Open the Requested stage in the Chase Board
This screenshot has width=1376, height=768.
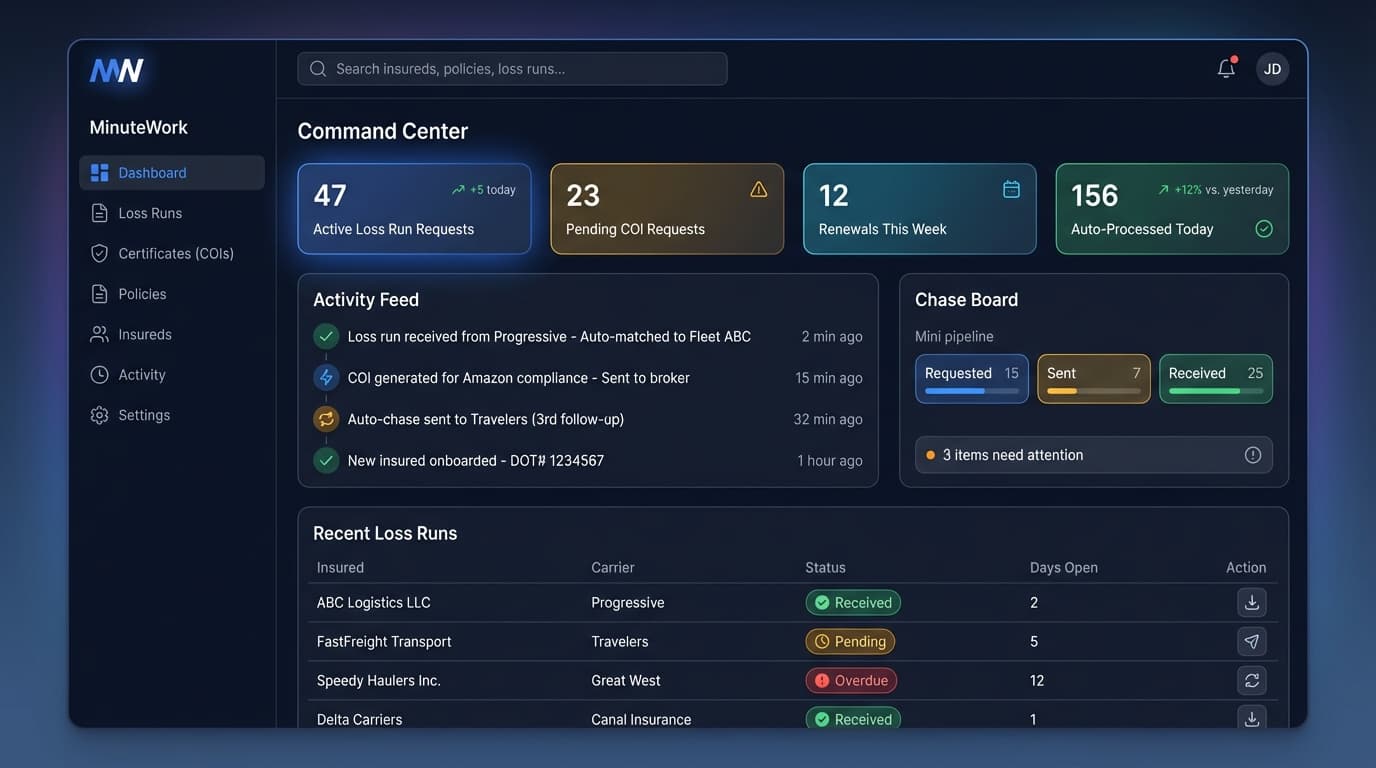click(971, 378)
